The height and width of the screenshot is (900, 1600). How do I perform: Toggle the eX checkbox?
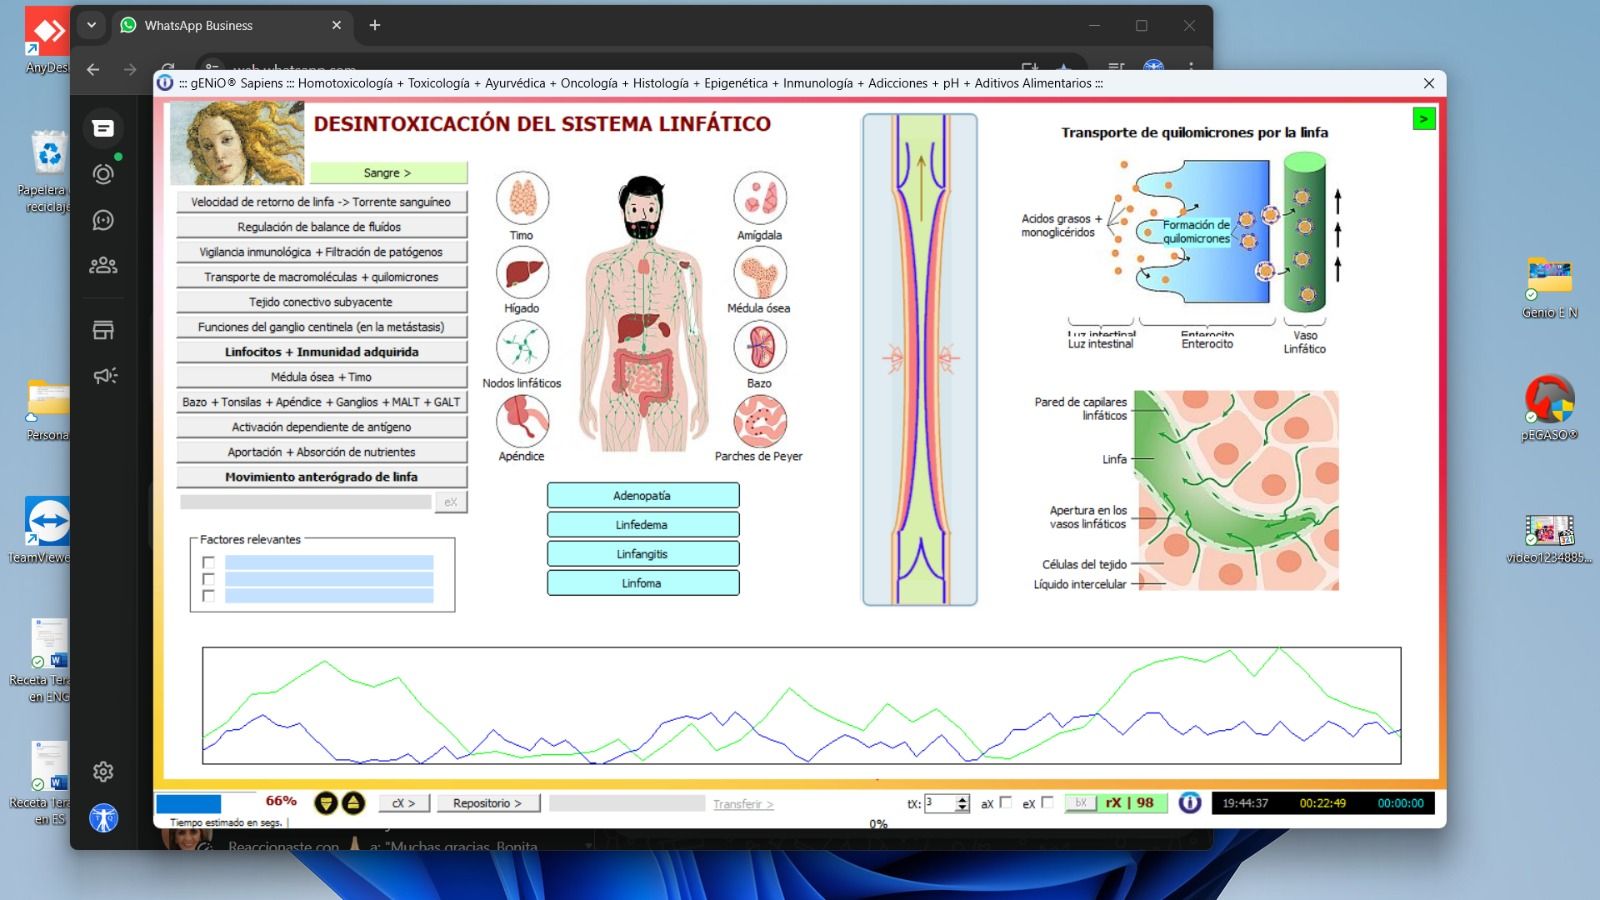click(1047, 802)
